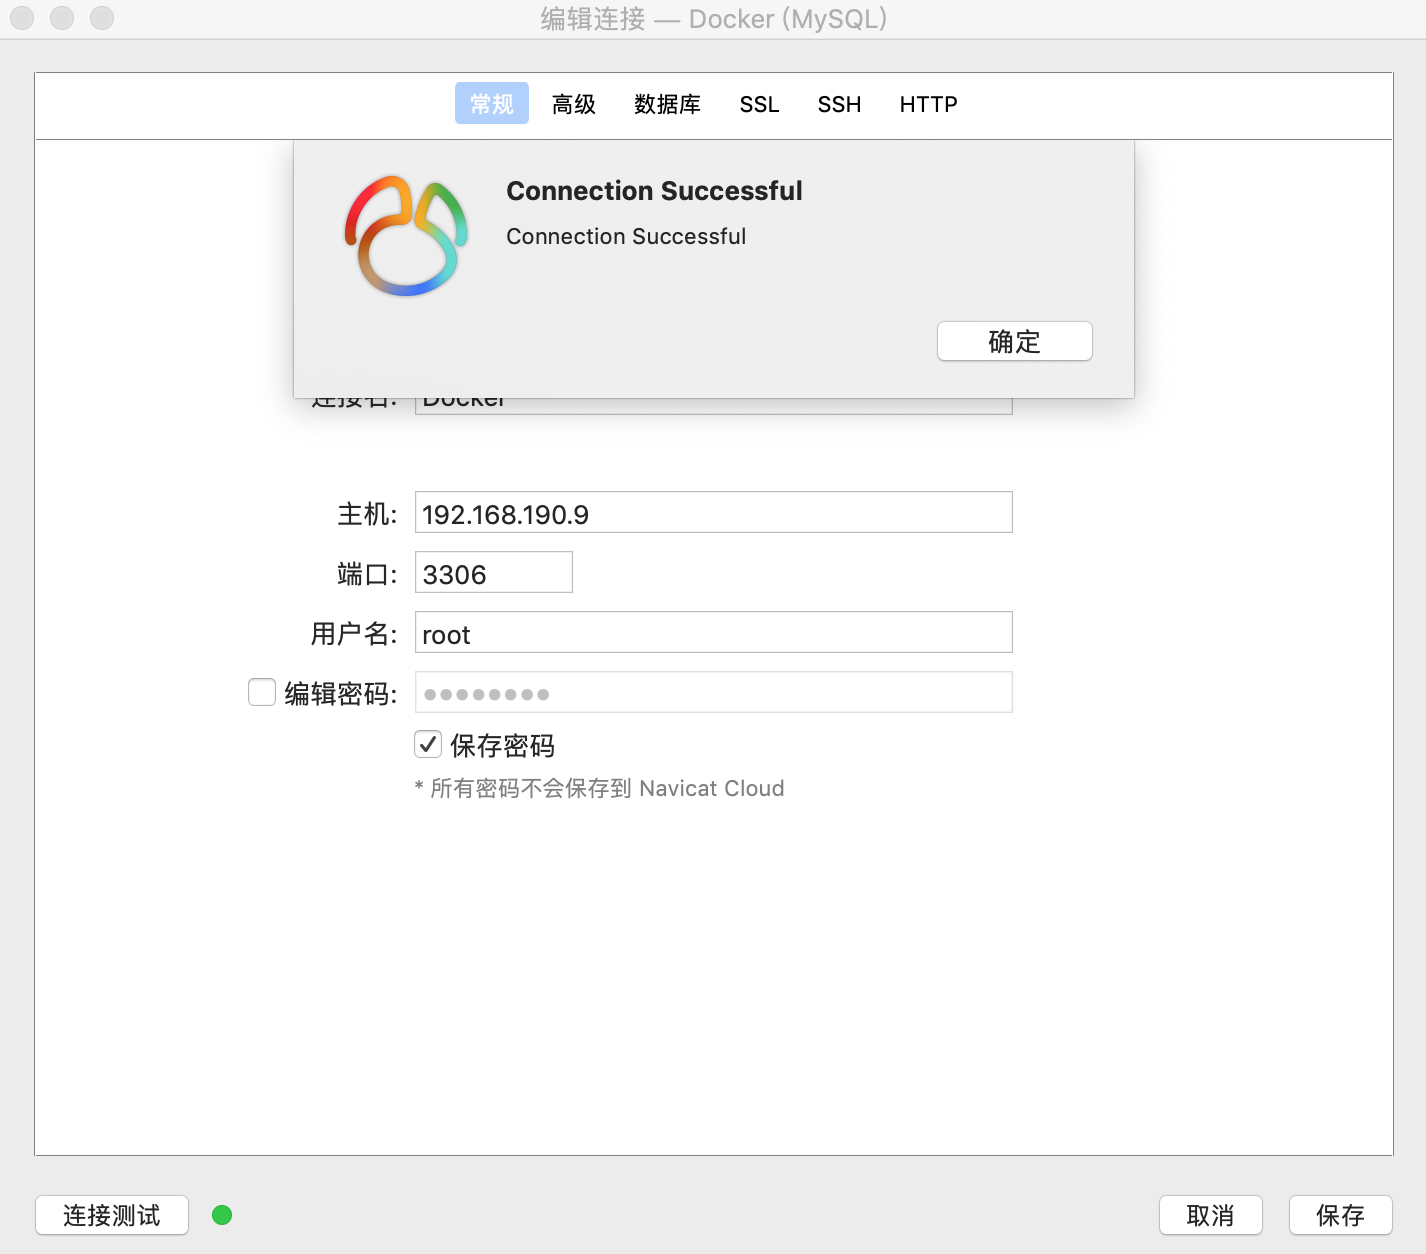Uncheck the 保存密码 checkbox
Screen dimensions: 1426x1254
(x=428, y=744)
